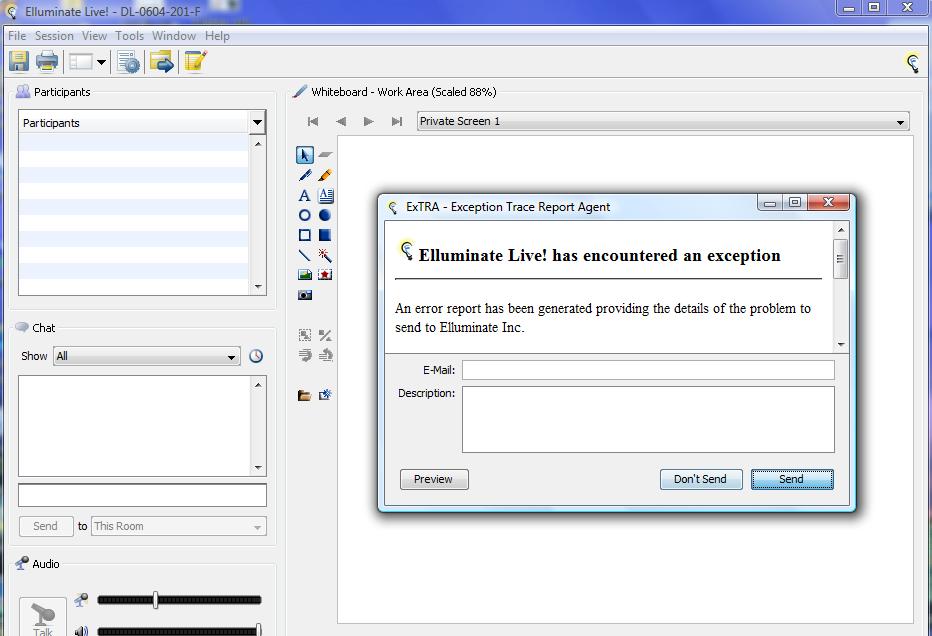
Task: Click the file transfer folder-arrow icon
Action: point(161,62)
